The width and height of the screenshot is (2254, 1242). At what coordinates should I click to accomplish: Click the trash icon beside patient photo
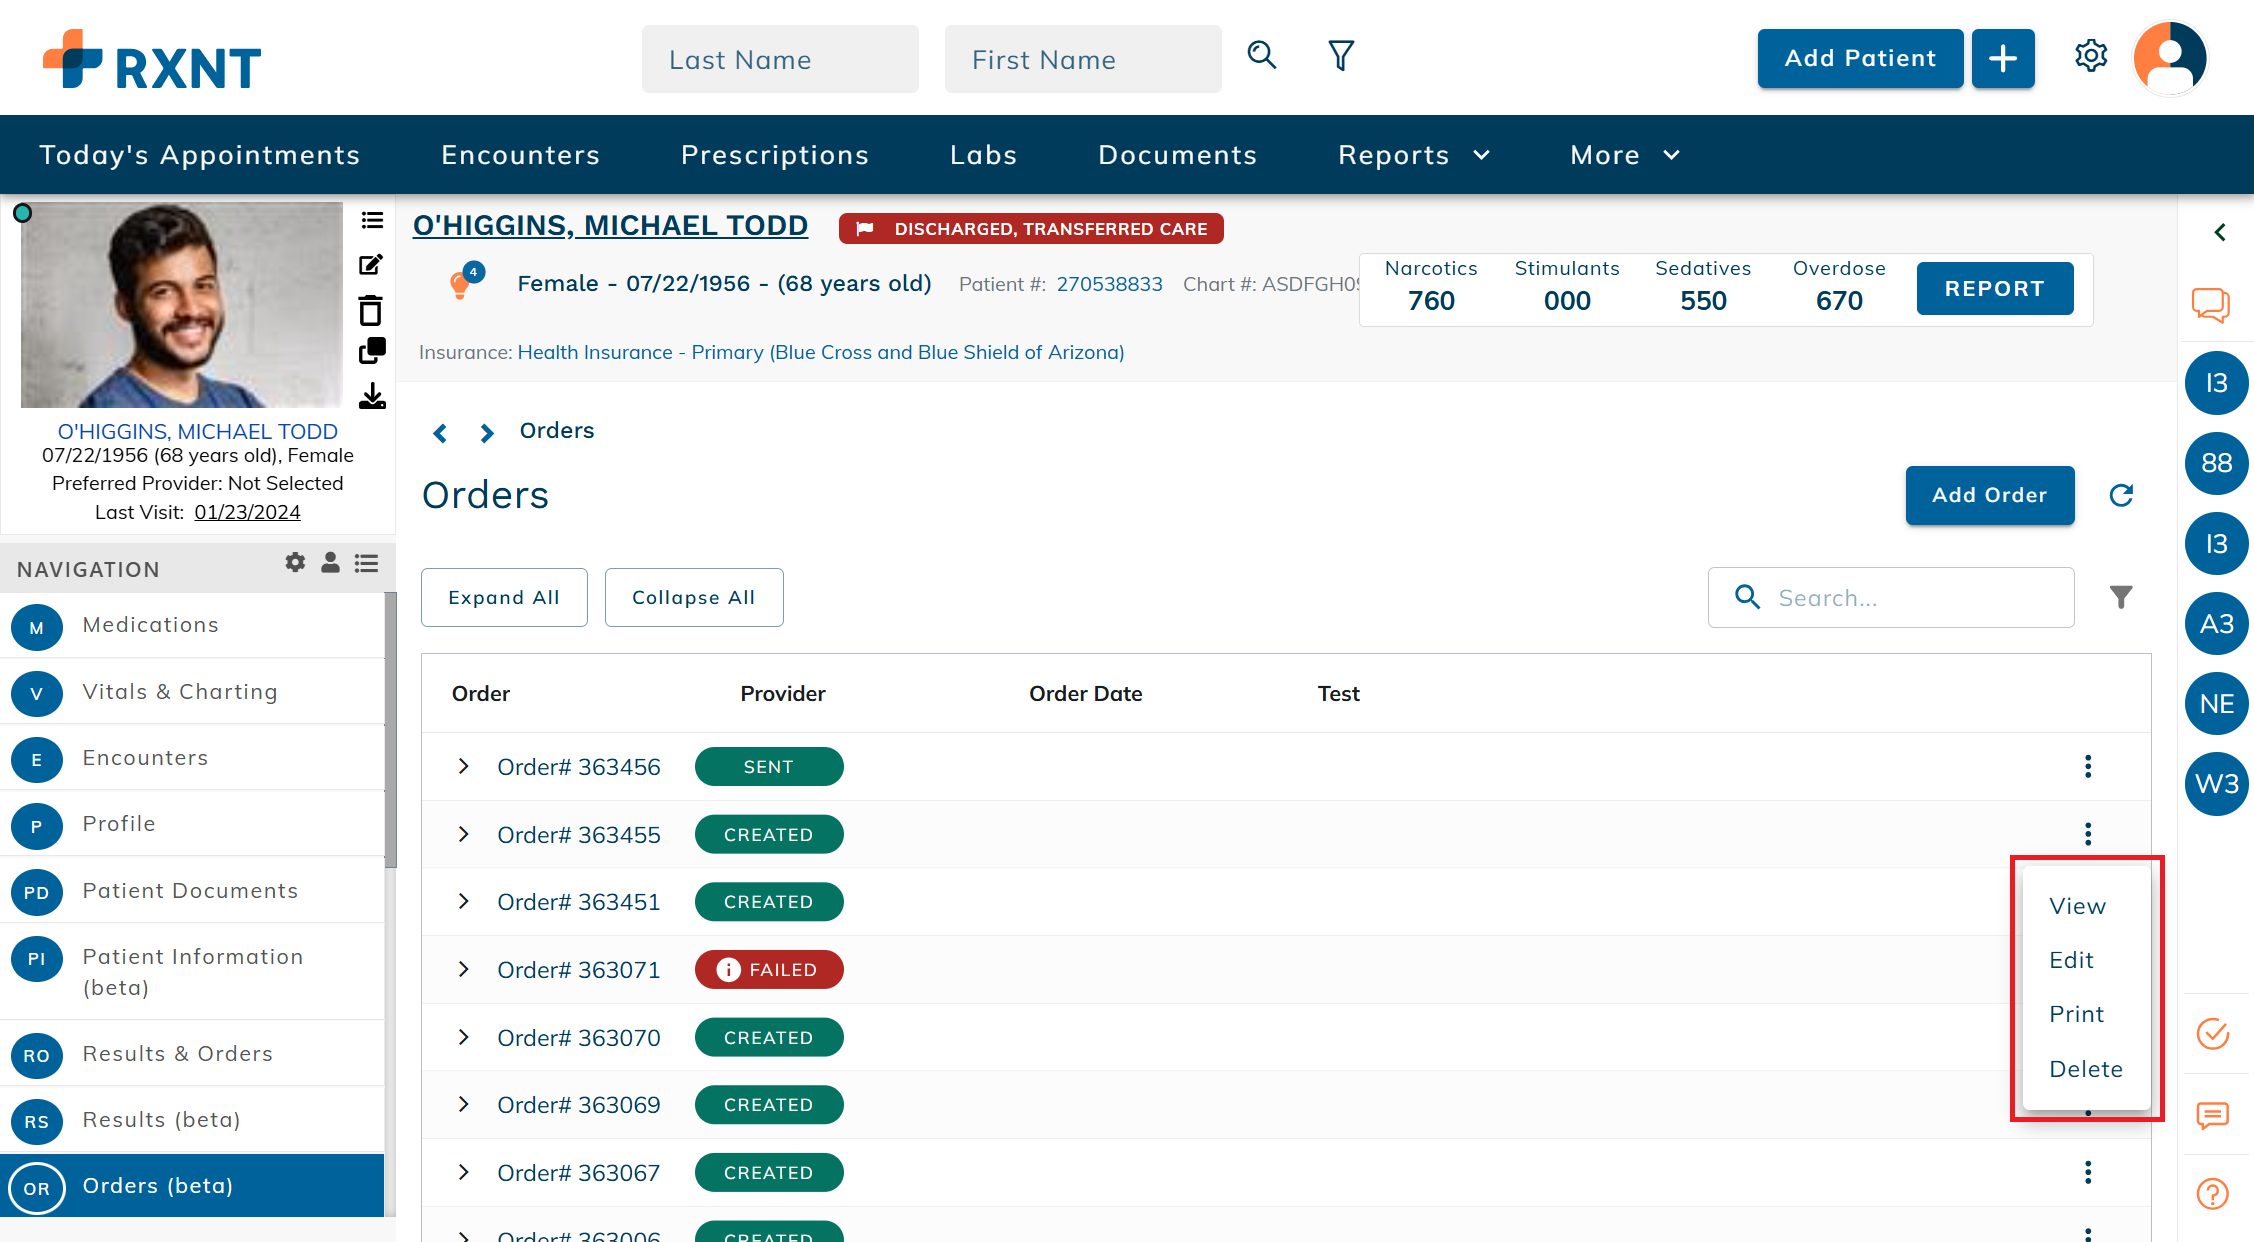click(x=371, y=310)
